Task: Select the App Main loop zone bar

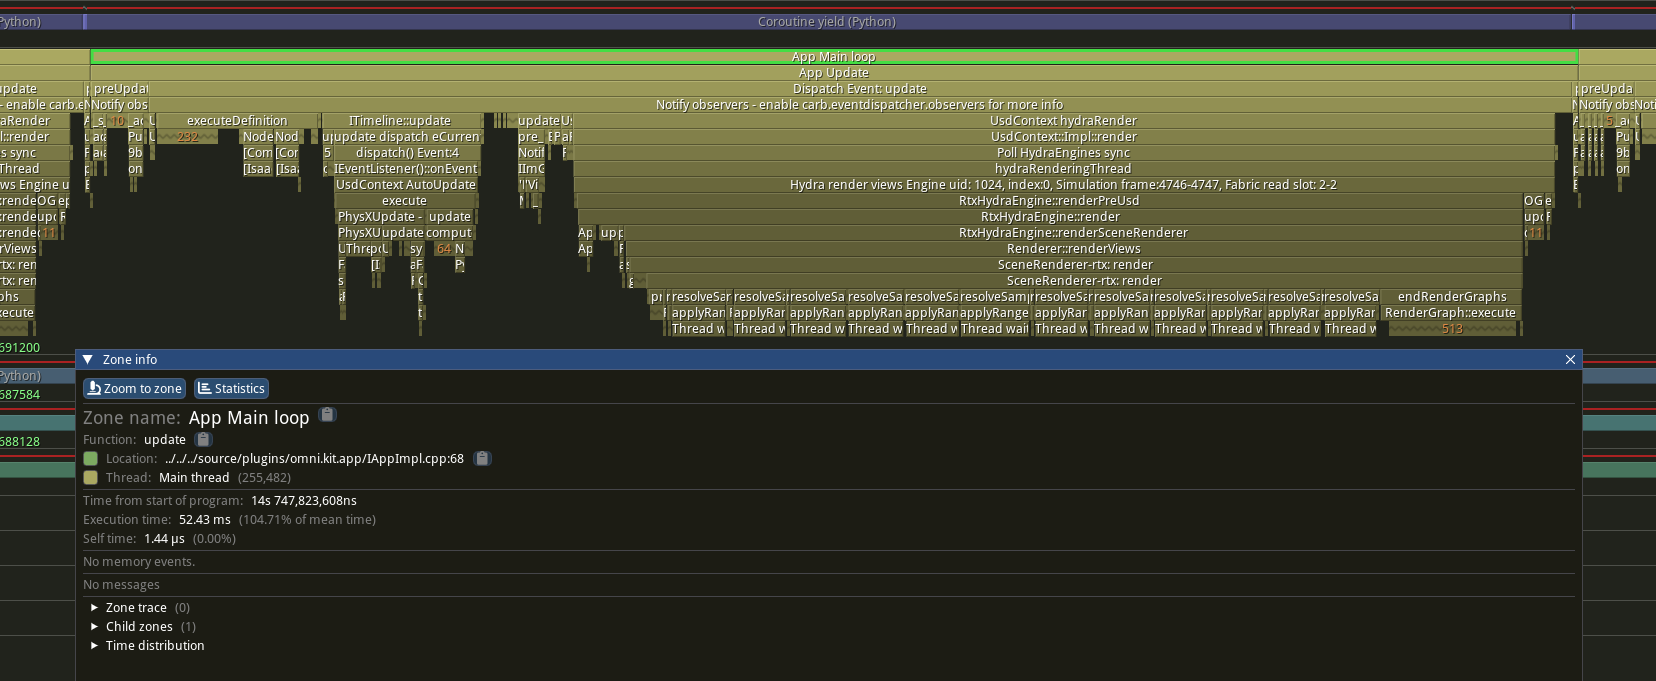Action: coord(833,57)
